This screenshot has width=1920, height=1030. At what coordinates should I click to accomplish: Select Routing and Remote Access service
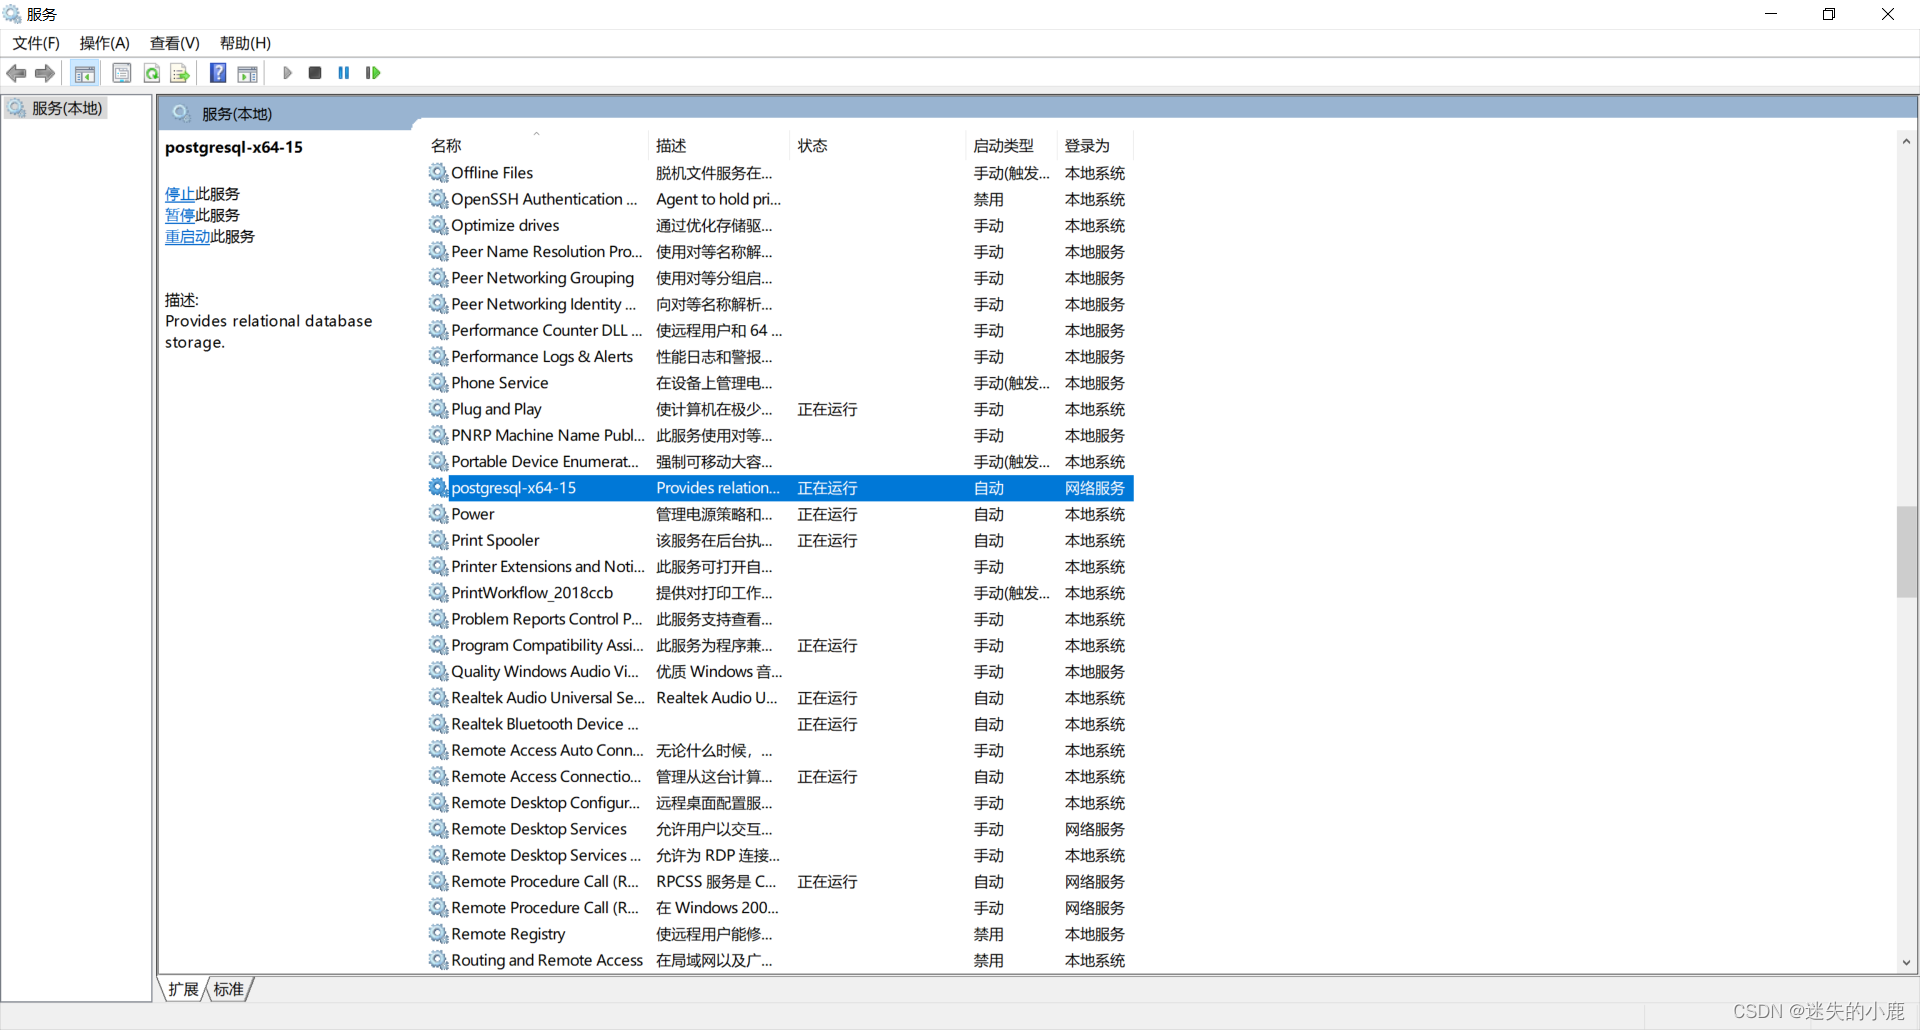[780, 960]
